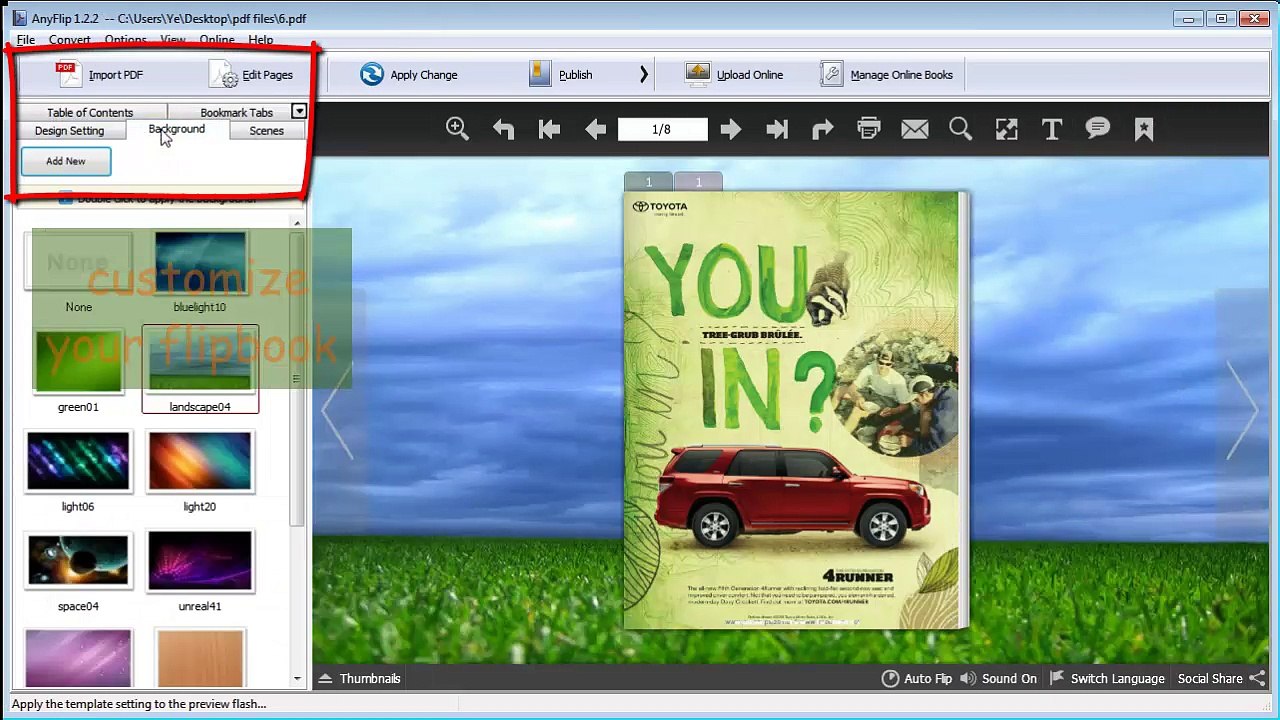1280x720 pixels.
Task: Click the Import PDF button
Action: pos(100,75)
